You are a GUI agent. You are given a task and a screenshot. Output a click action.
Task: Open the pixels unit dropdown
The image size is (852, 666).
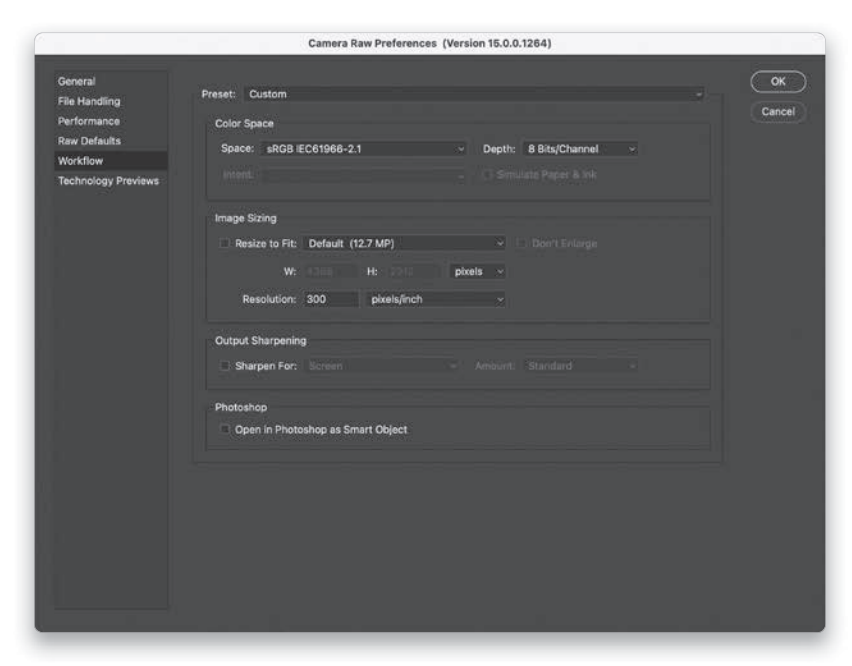pyautogui.click(x=478, y=271)
